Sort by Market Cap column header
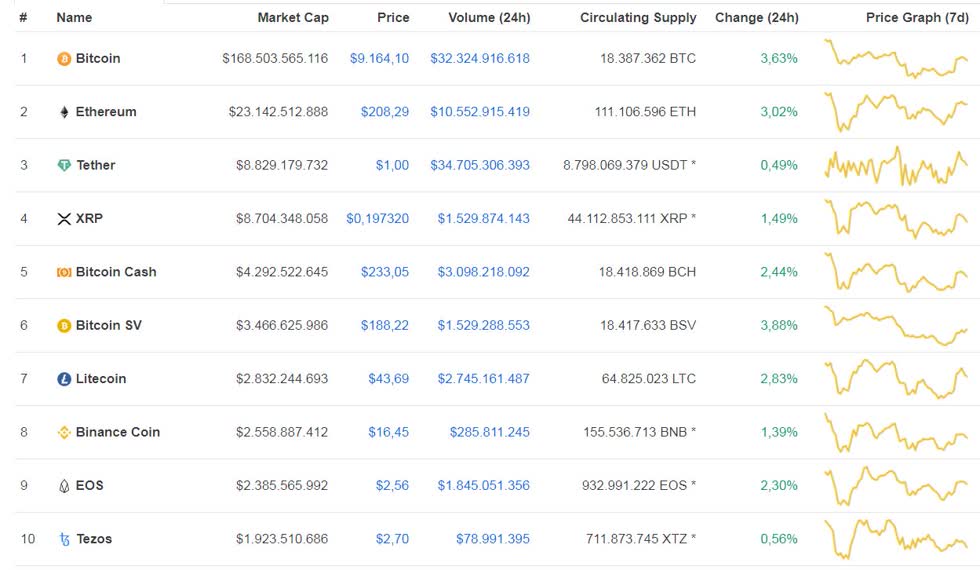Viewport: 980px width, 570px height. click(x=293, y=18)
